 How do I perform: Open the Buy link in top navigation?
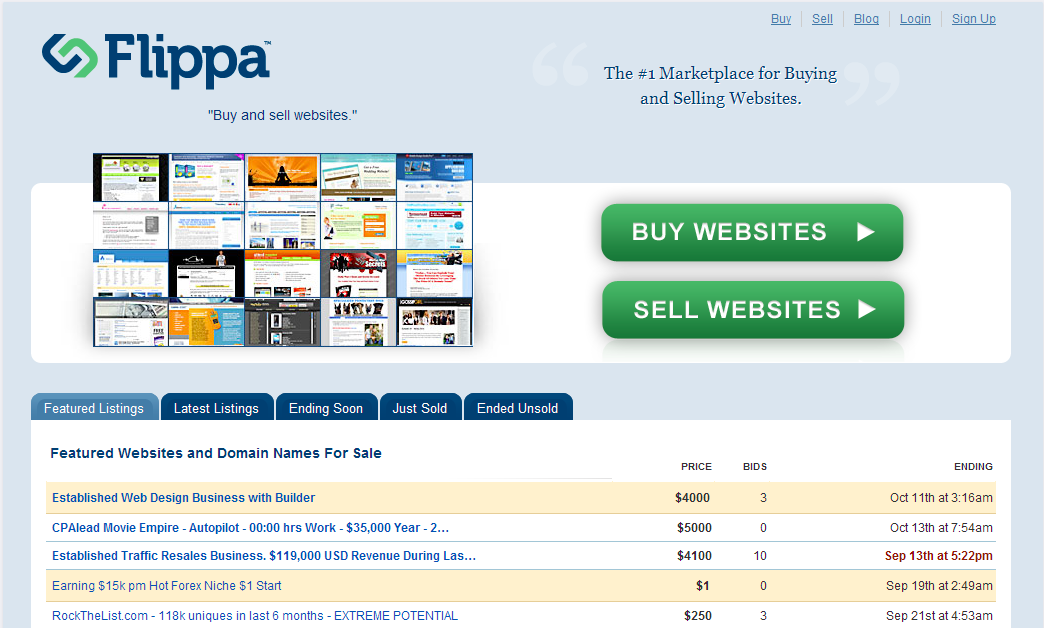pyautogui.click(x=781, y=19)
